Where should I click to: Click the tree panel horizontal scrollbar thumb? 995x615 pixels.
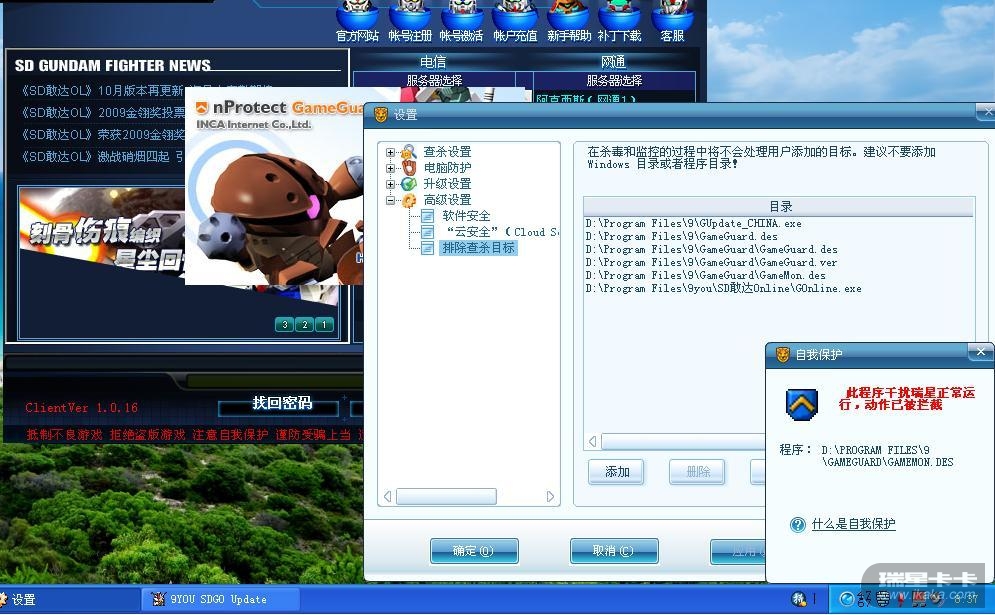(x=446, y=496)
